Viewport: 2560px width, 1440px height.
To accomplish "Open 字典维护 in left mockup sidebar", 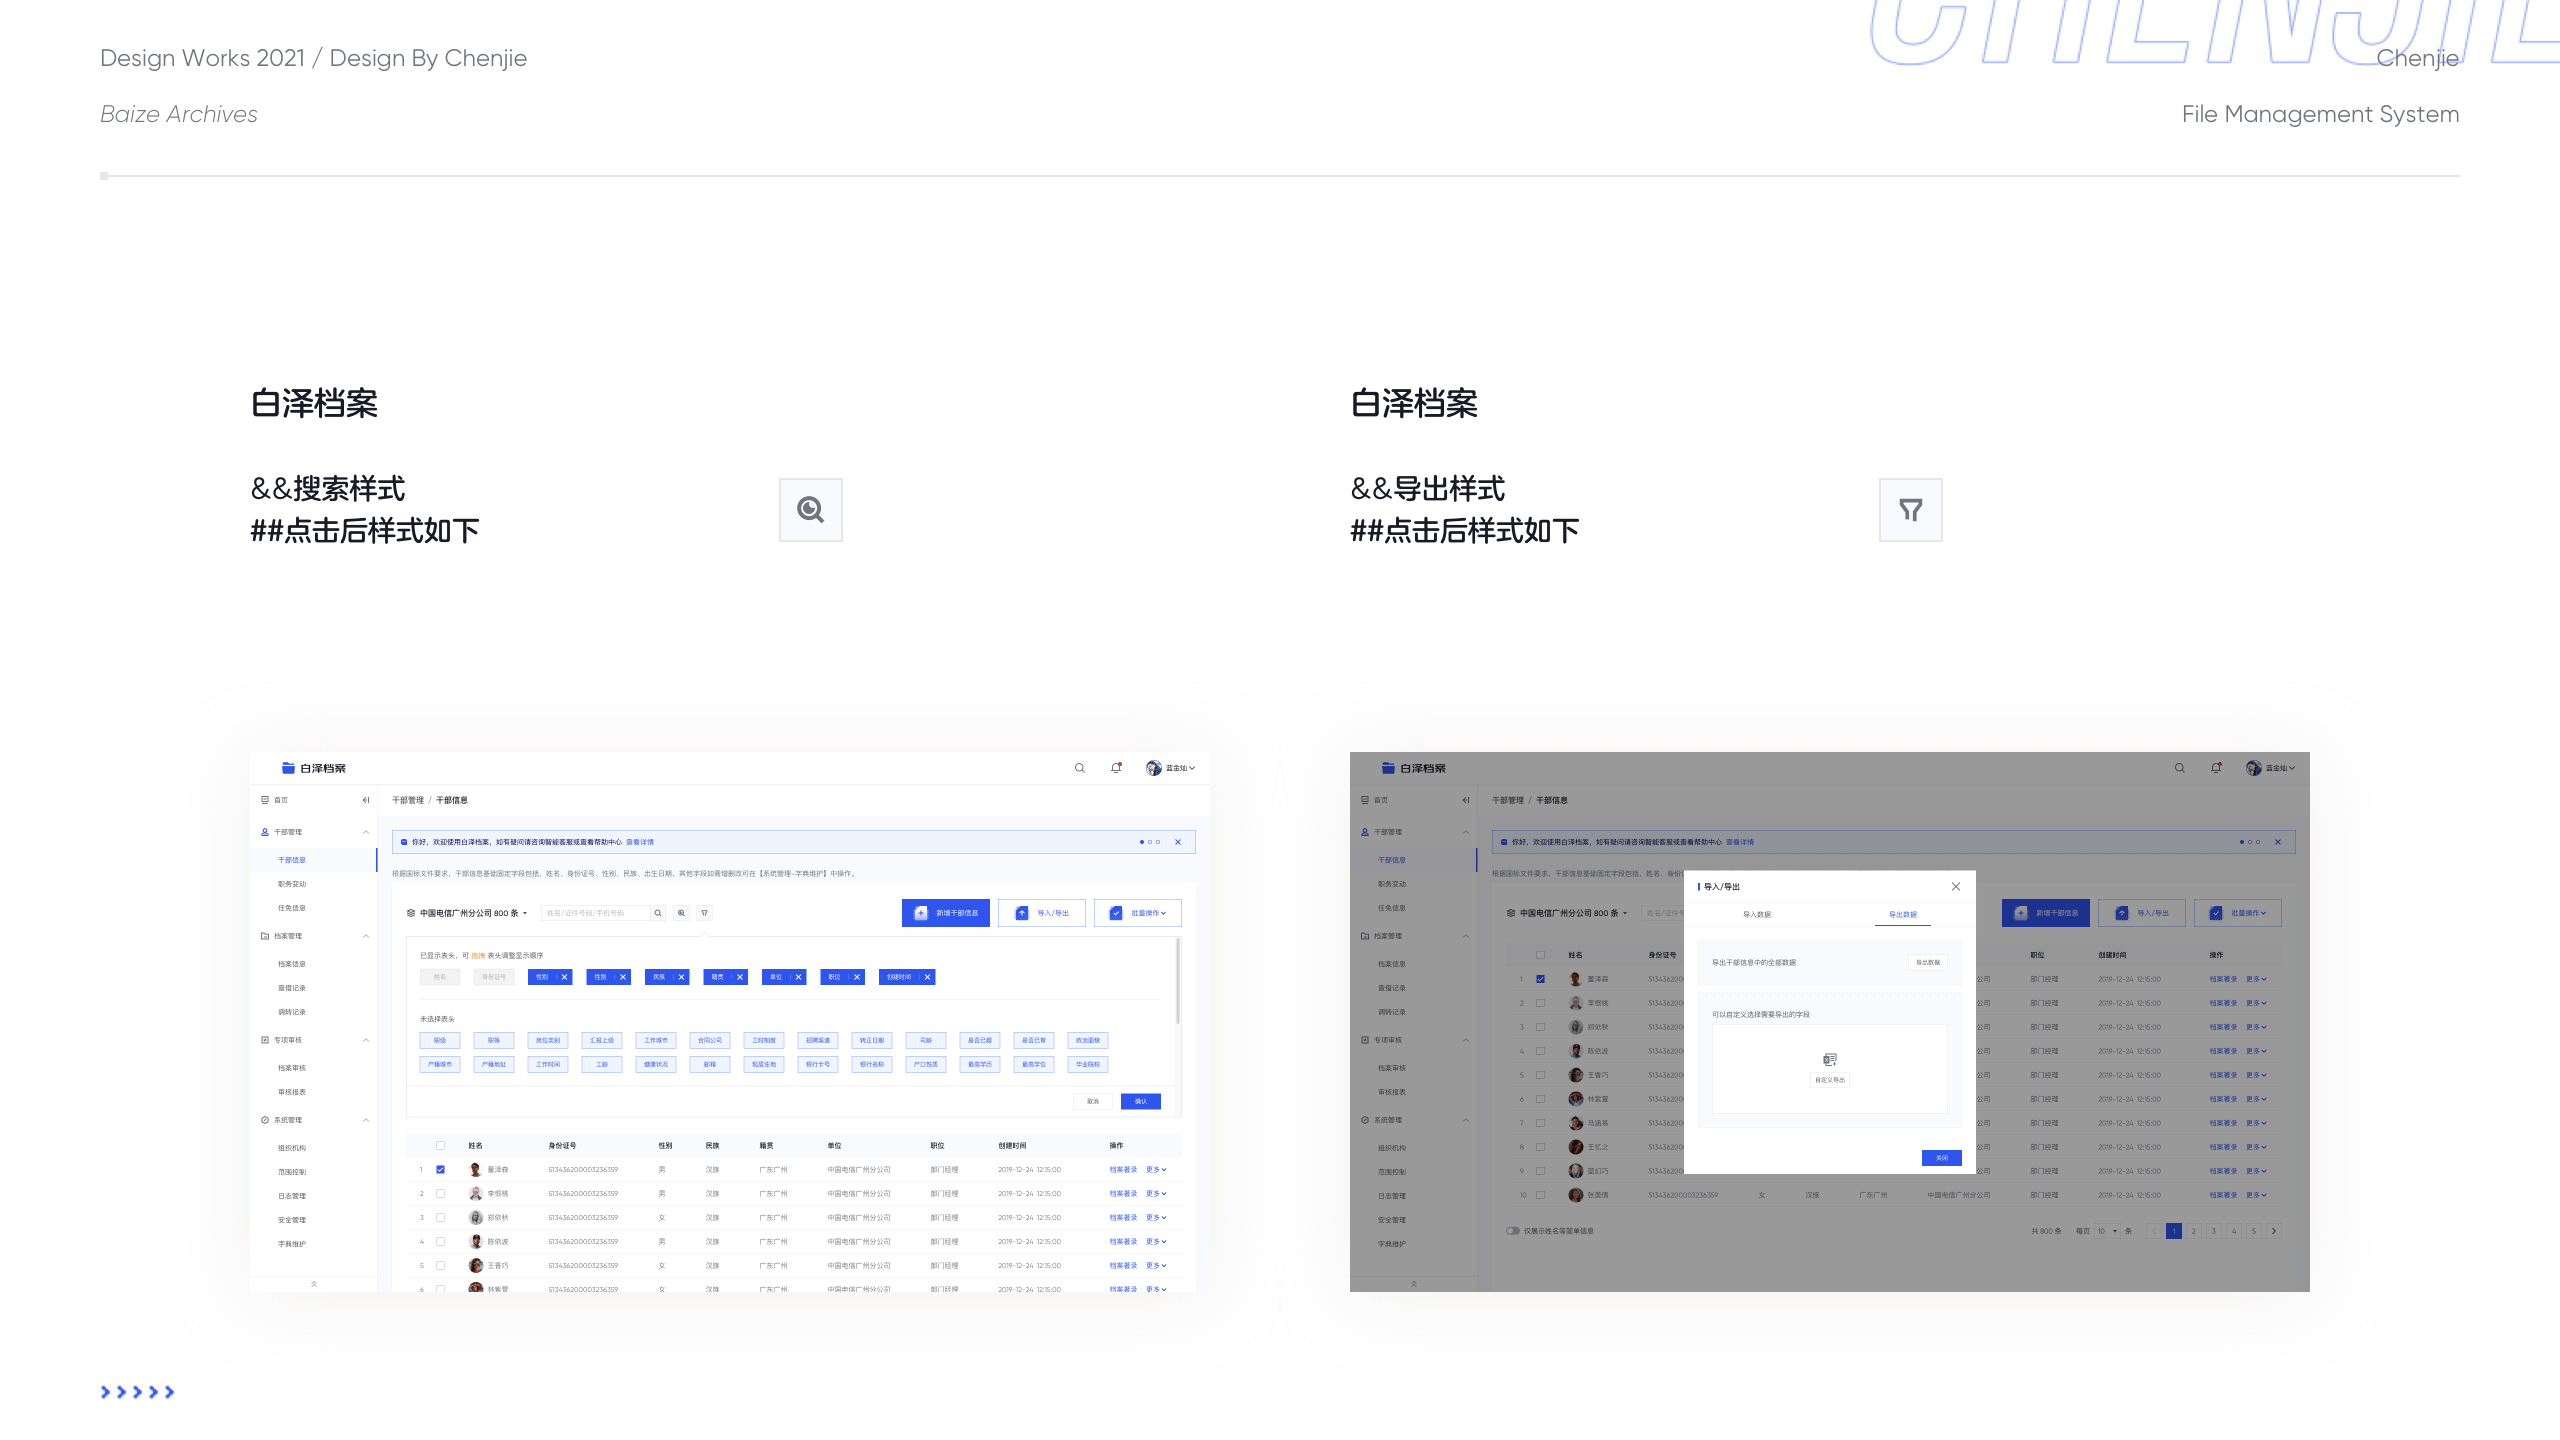I will click(292, 1244).
